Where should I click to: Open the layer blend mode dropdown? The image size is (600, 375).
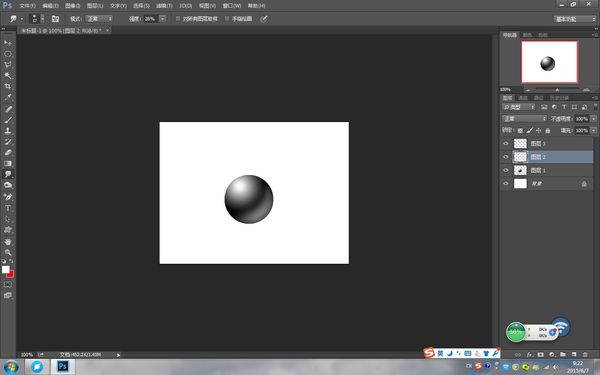524,119
